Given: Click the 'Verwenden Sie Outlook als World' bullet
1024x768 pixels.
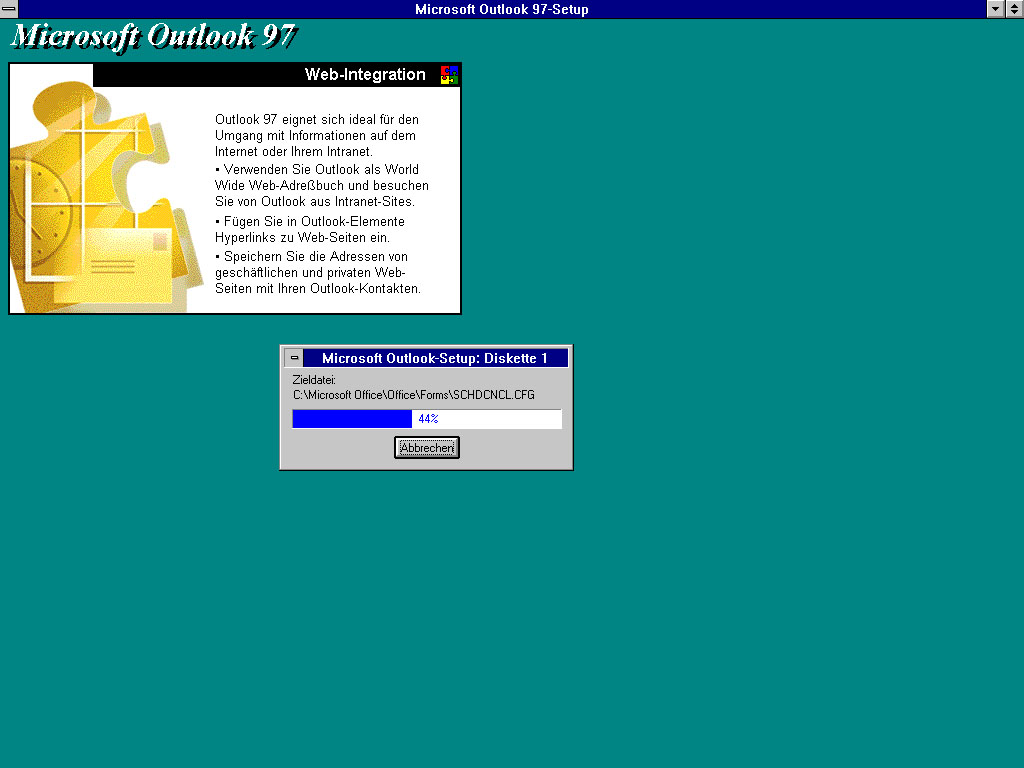Looking at the screenshot, I should (322, 185).
